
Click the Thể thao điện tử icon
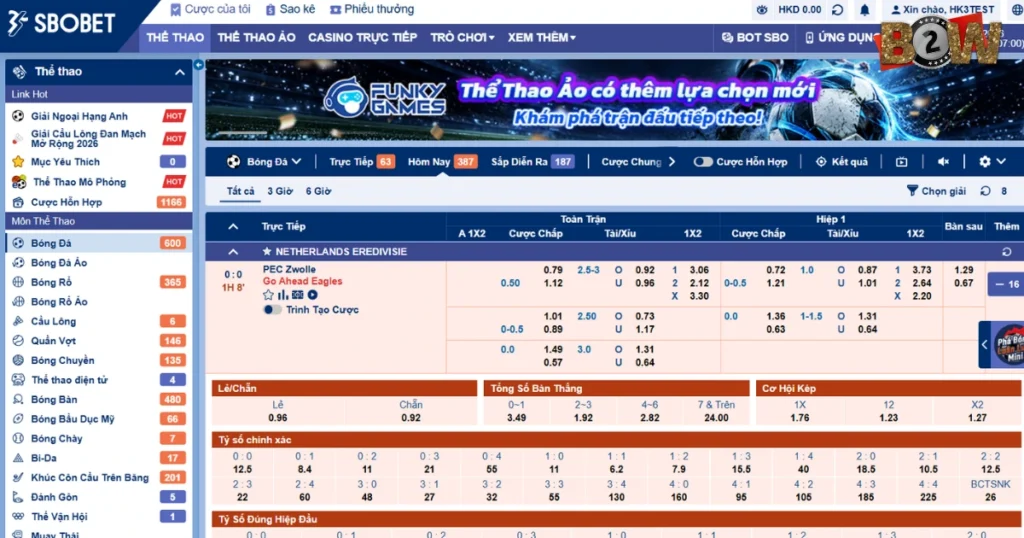pos(18,379)
